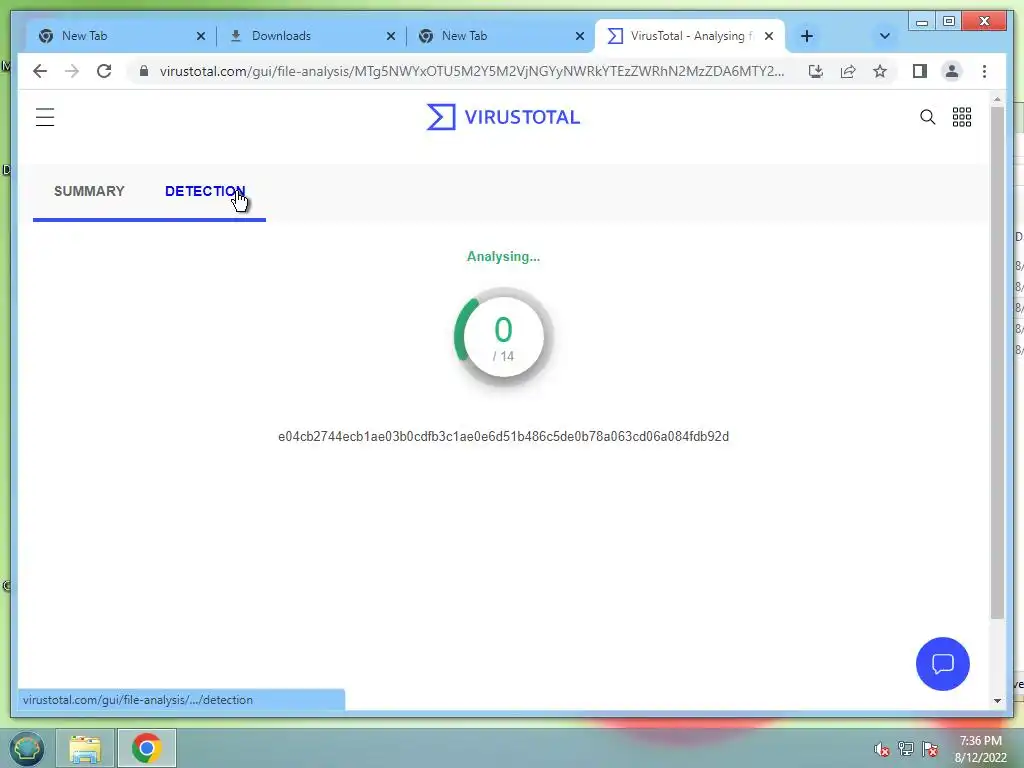Image resolution: width=1024 pixels, height=768 pixels.
Task: Click the Chrome taskbar icon
Action: click(146, 748)
